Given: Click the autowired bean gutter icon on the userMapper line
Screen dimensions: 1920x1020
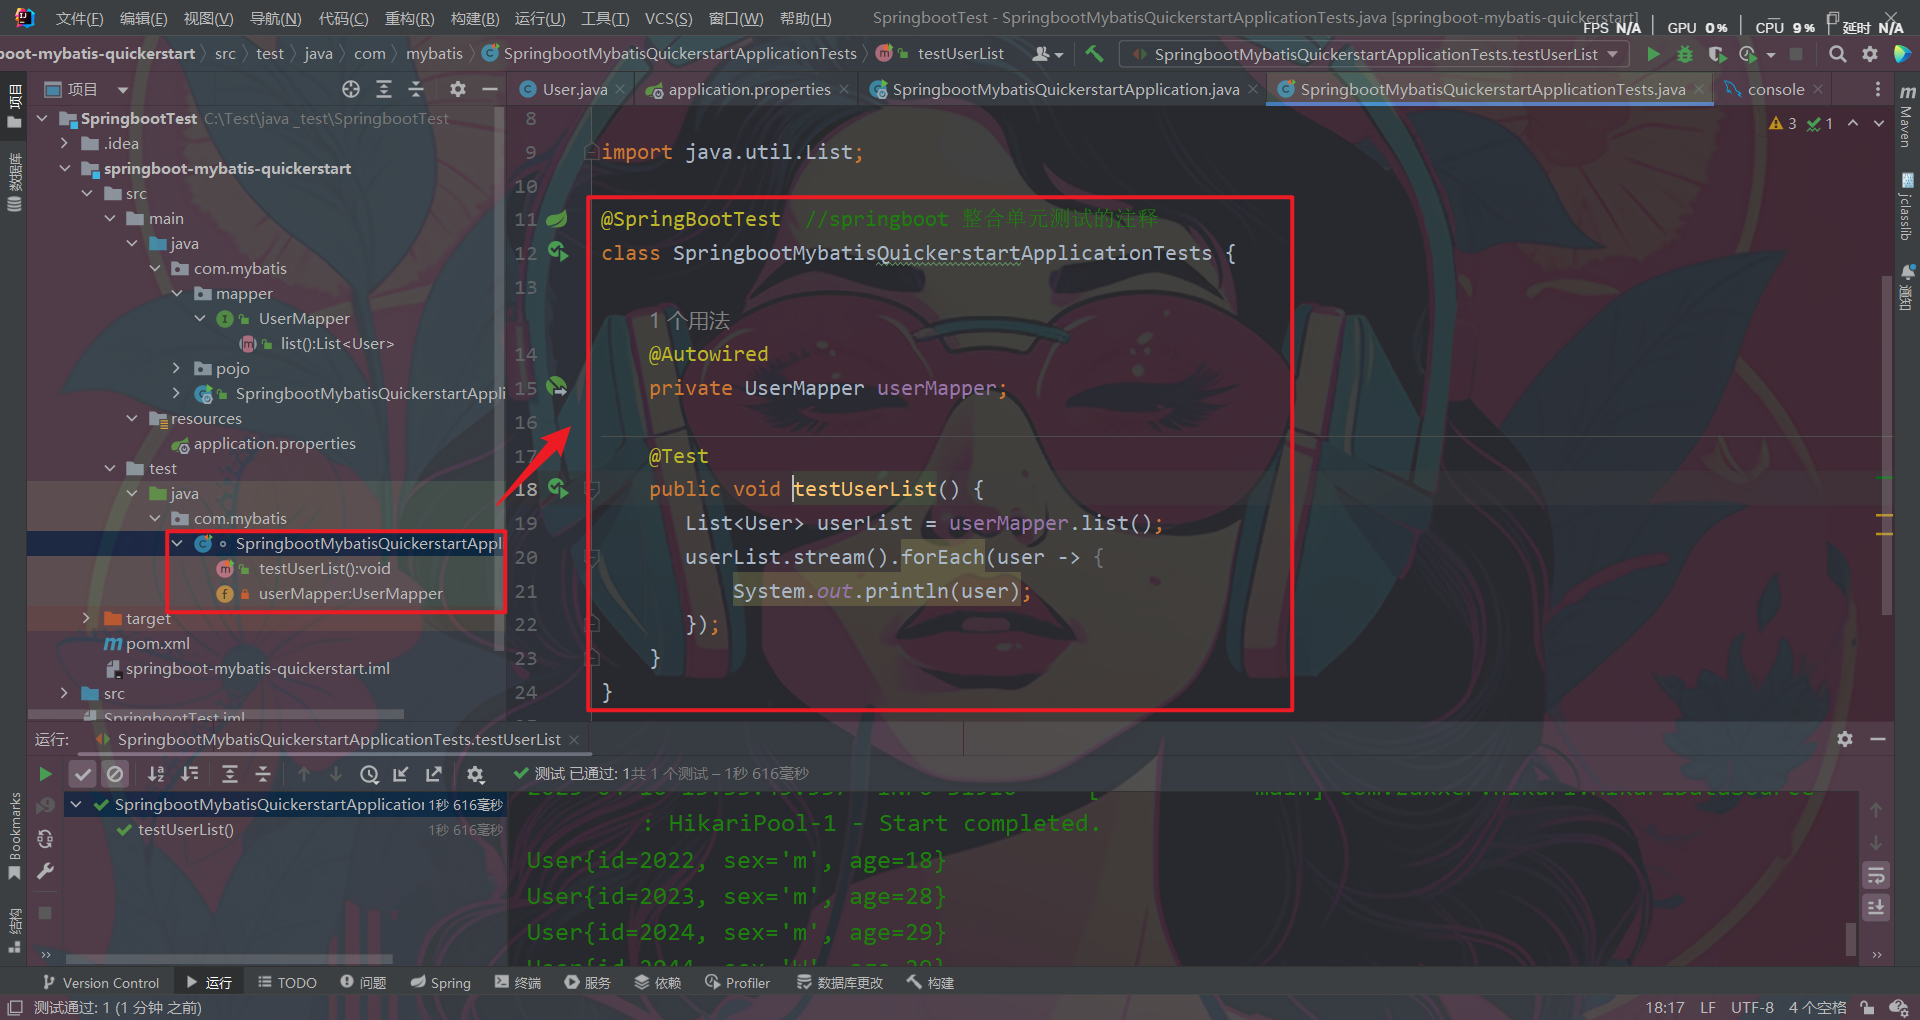Looking at the screenshot, I should (557, 387).
